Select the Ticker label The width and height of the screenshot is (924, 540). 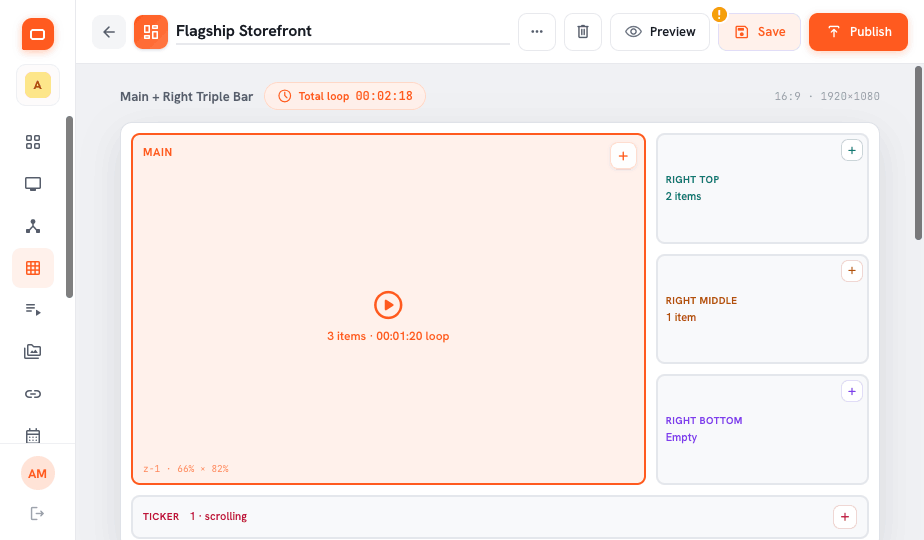[x=160, y=516]
